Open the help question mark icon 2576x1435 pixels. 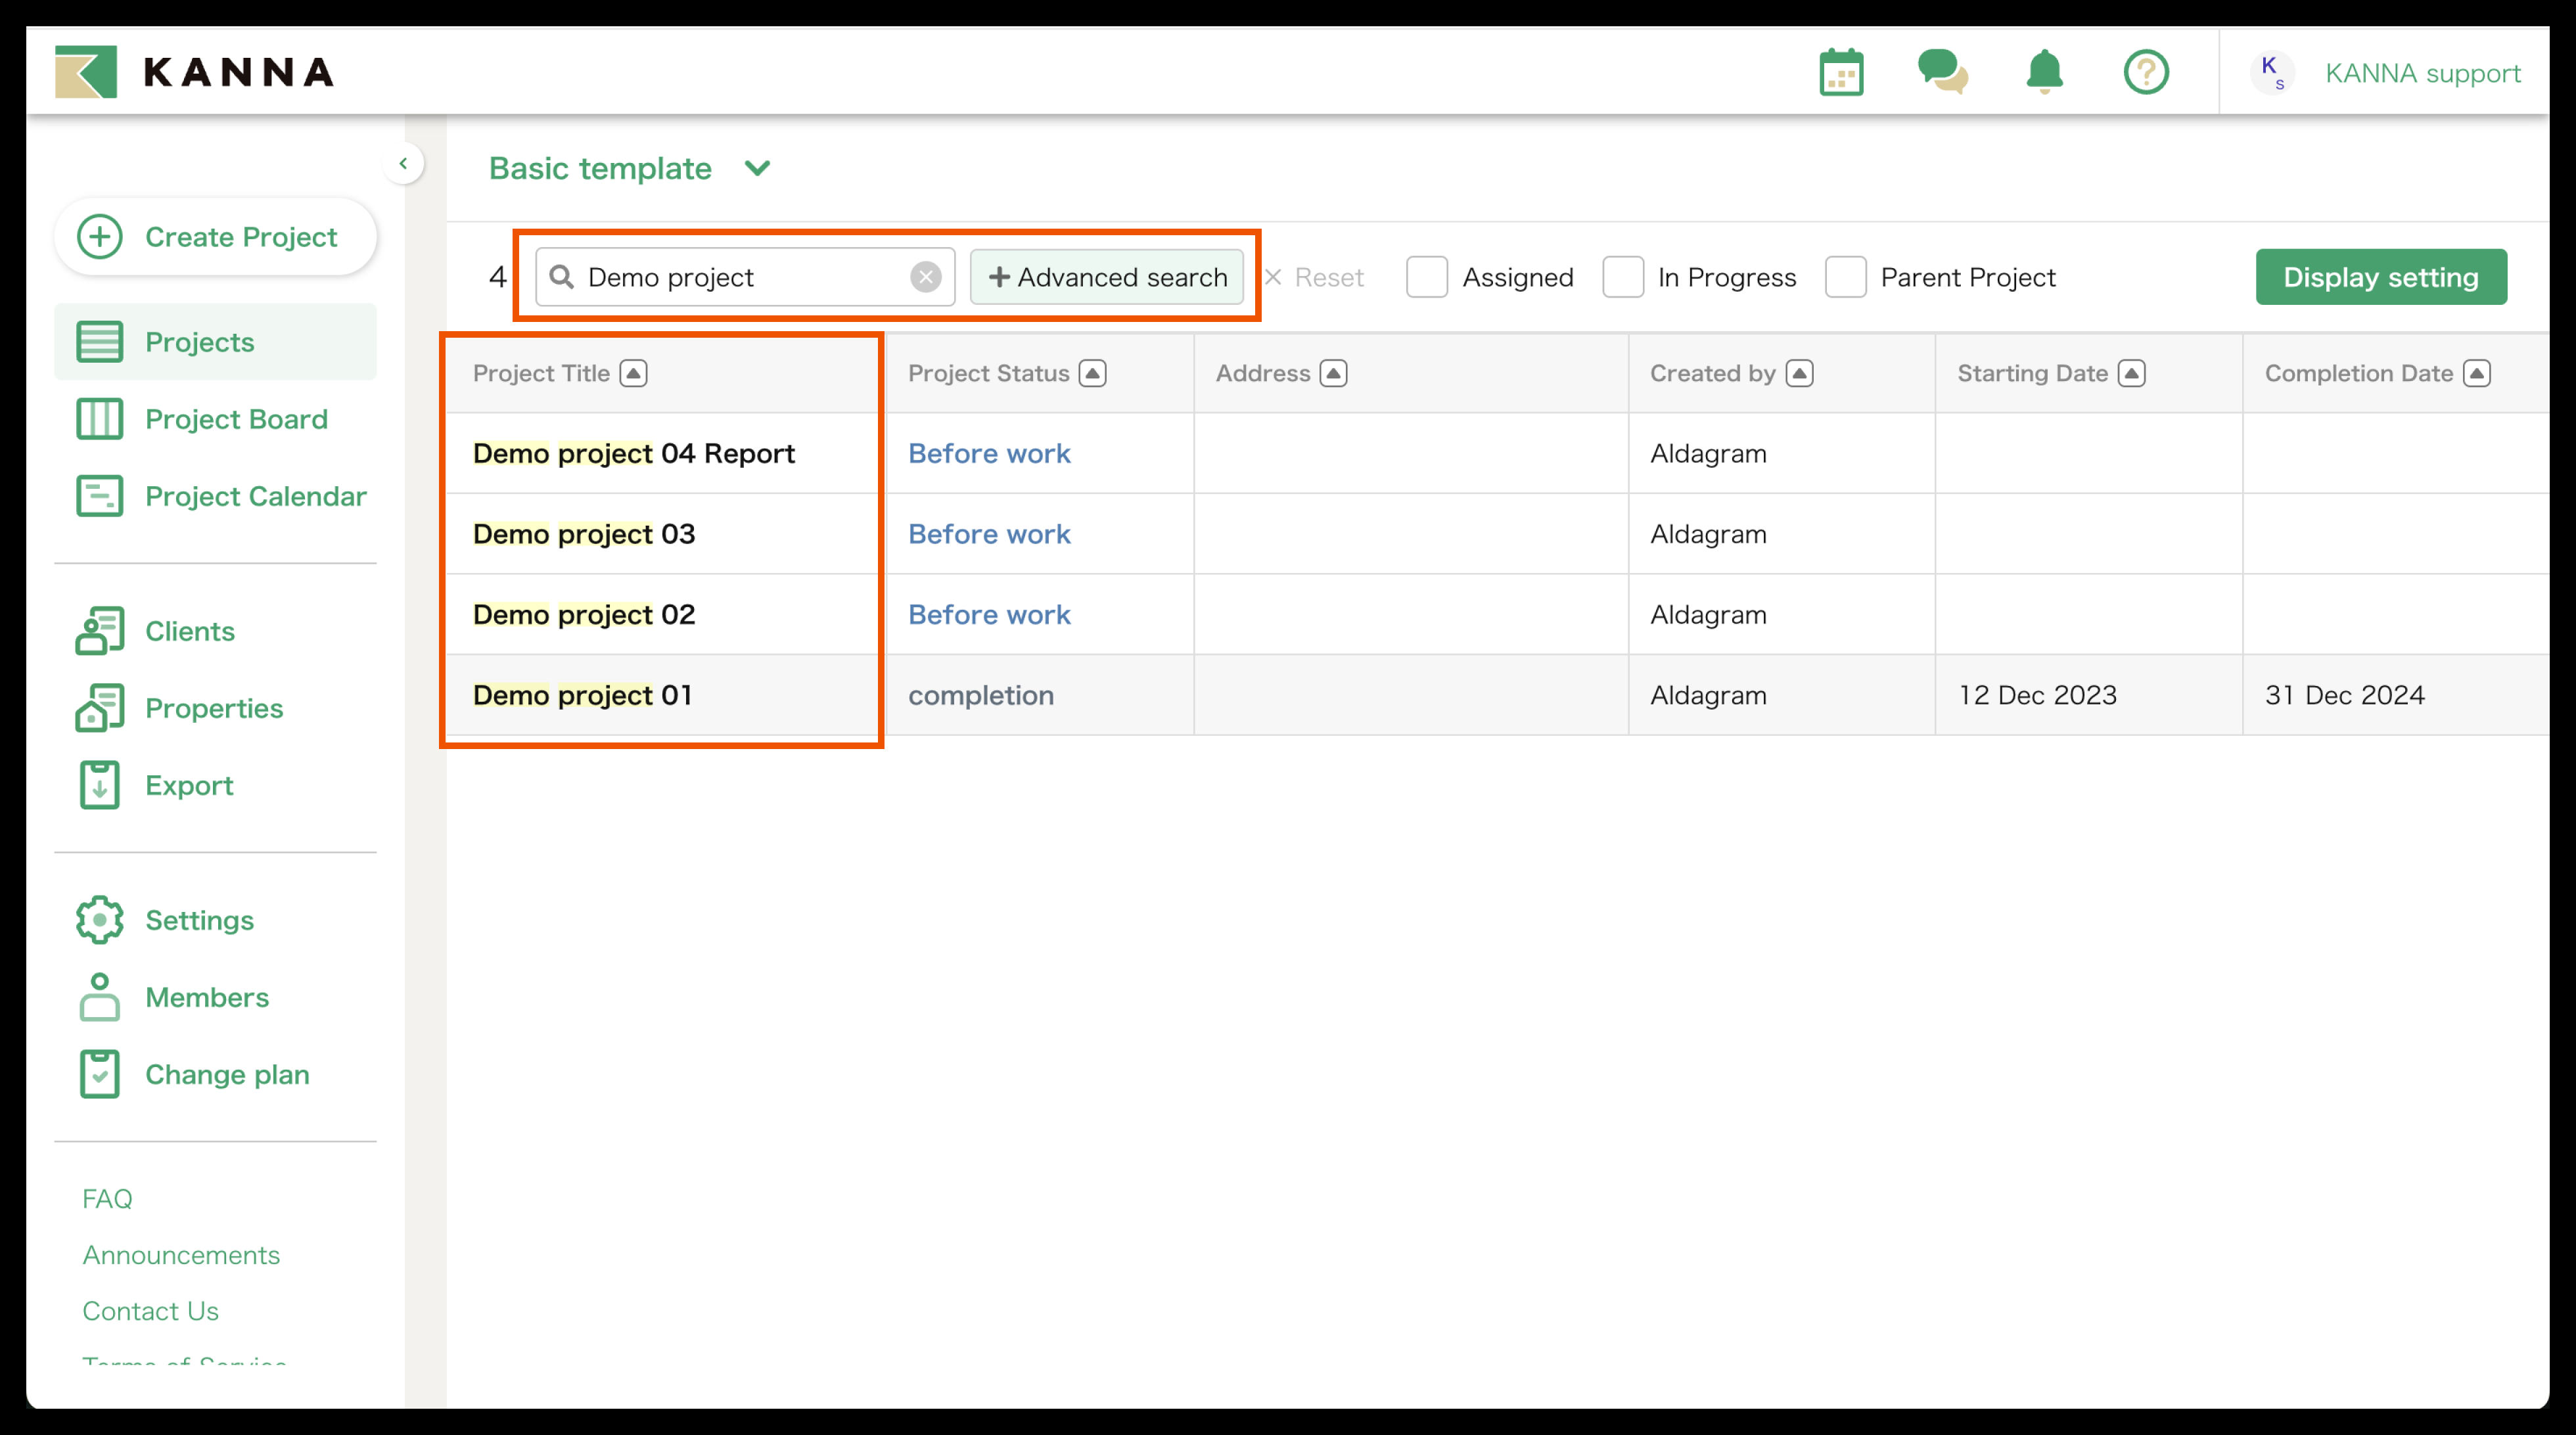pos(2145,73)
